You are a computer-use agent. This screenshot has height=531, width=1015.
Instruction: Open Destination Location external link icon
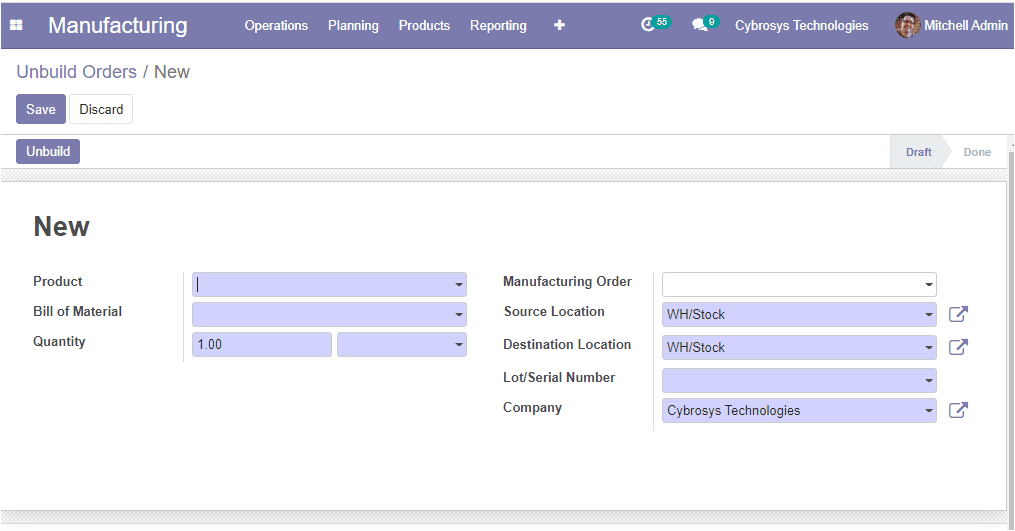click(958, 347)
